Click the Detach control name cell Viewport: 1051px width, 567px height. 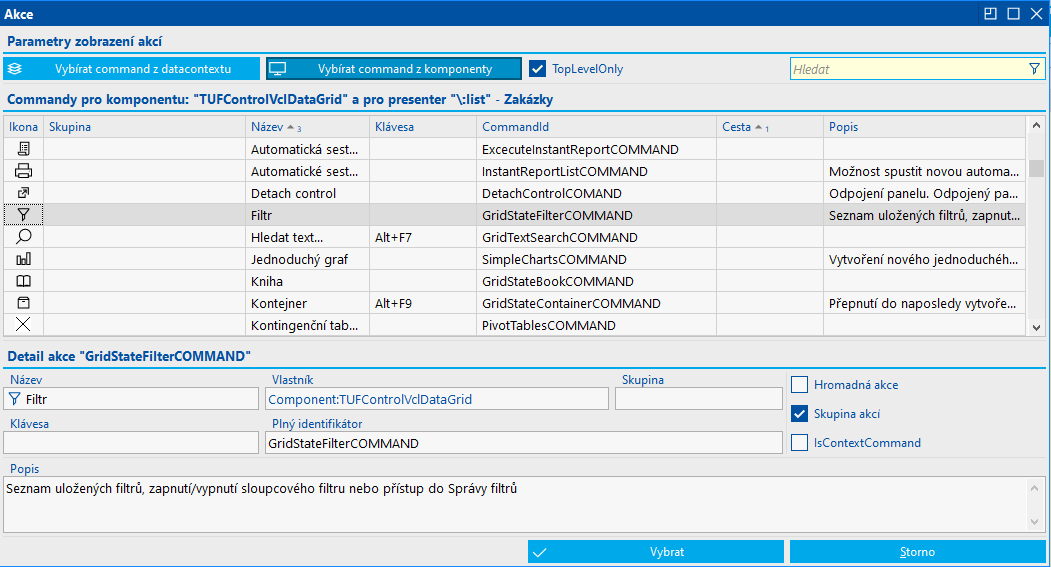pos(308,193)
